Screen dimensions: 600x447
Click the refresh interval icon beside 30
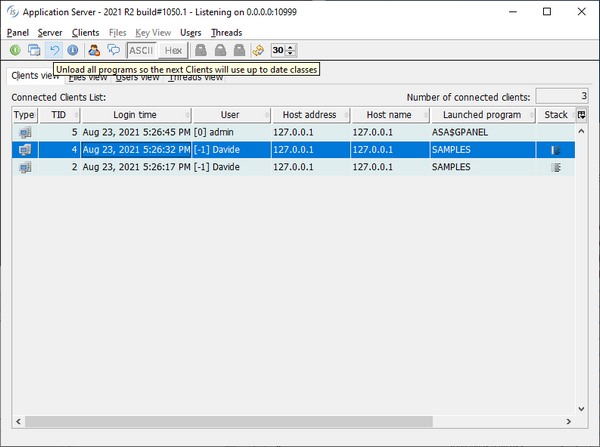pos(258,50)
